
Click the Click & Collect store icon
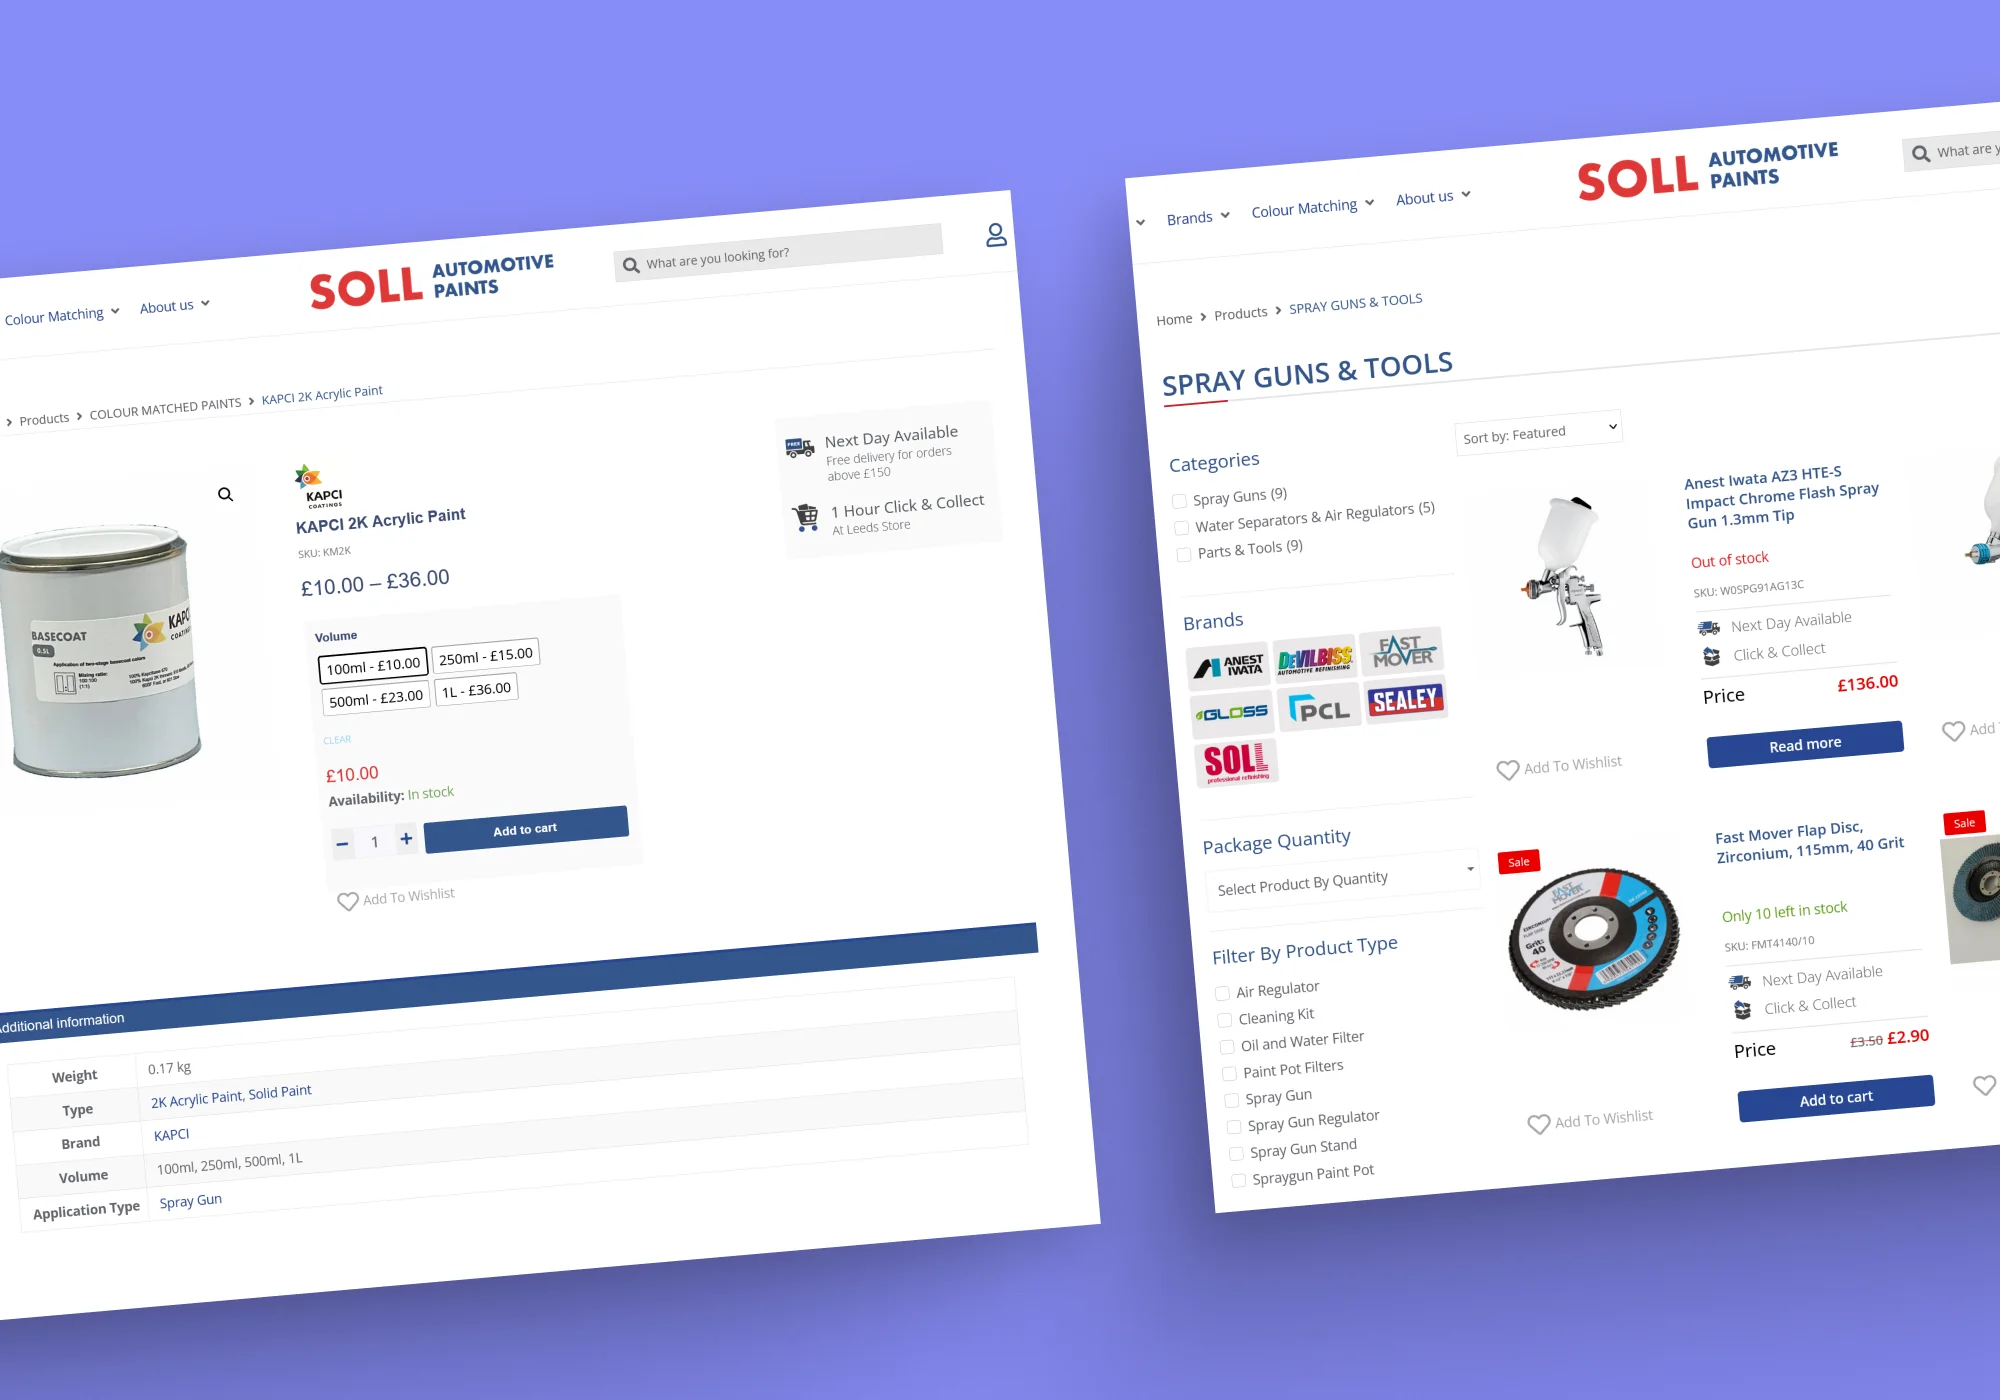pyautogui.click(x=801, y=509)
